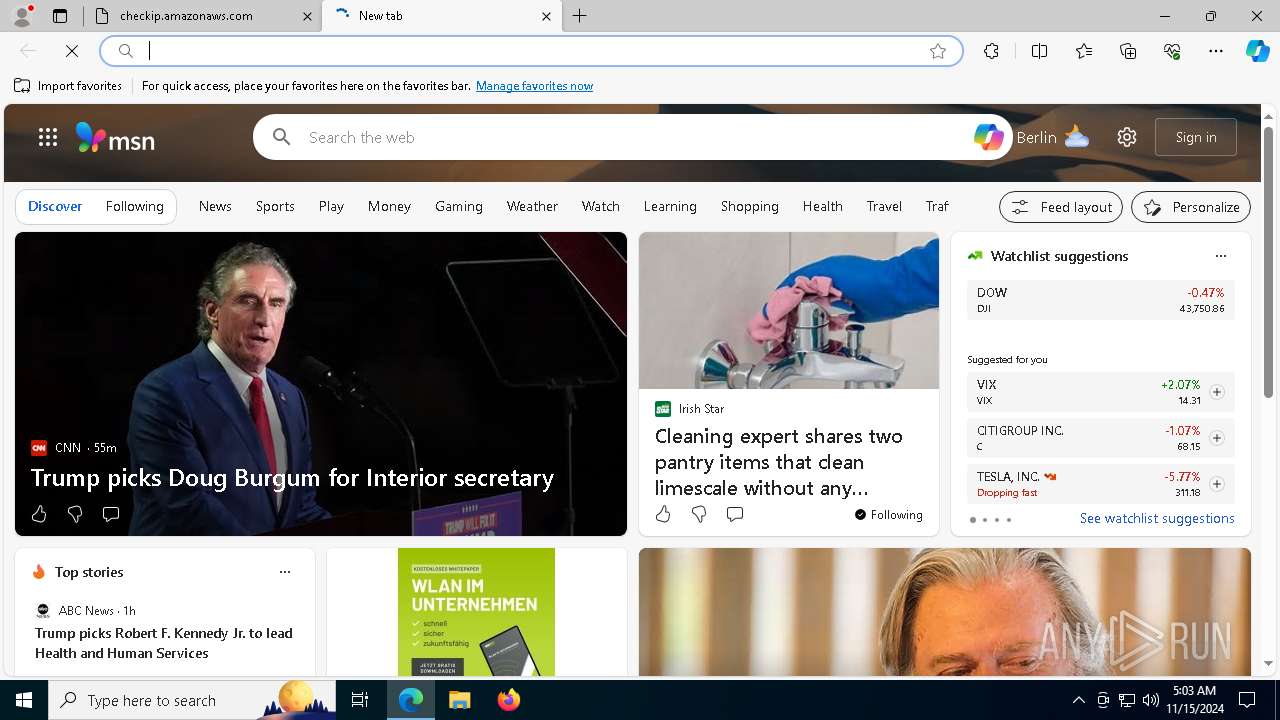The height and width of the screenshot is (720, 1280).
Task: Click Import favorites
Action: click(68, 86)
